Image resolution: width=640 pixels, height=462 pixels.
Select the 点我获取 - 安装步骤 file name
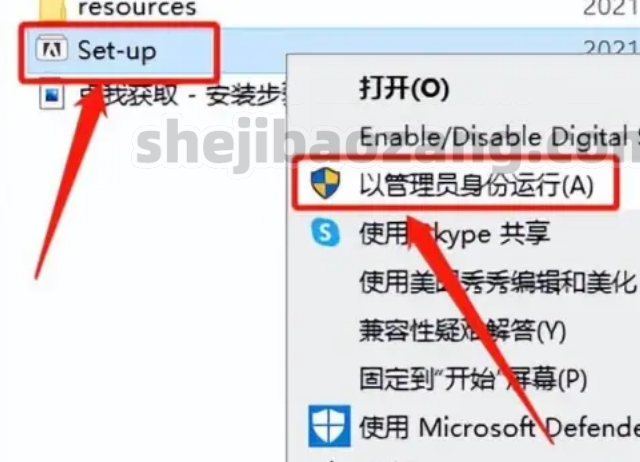(x=182, y=96)
